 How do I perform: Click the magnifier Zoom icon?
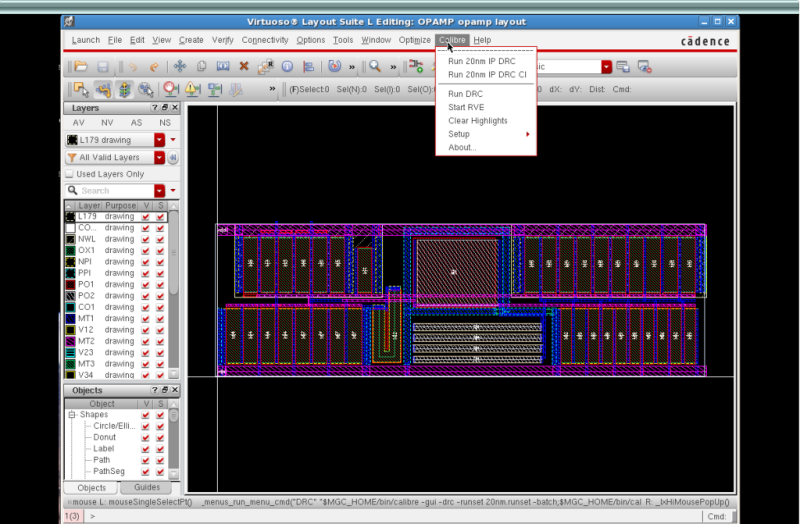(x=374, y=66)
